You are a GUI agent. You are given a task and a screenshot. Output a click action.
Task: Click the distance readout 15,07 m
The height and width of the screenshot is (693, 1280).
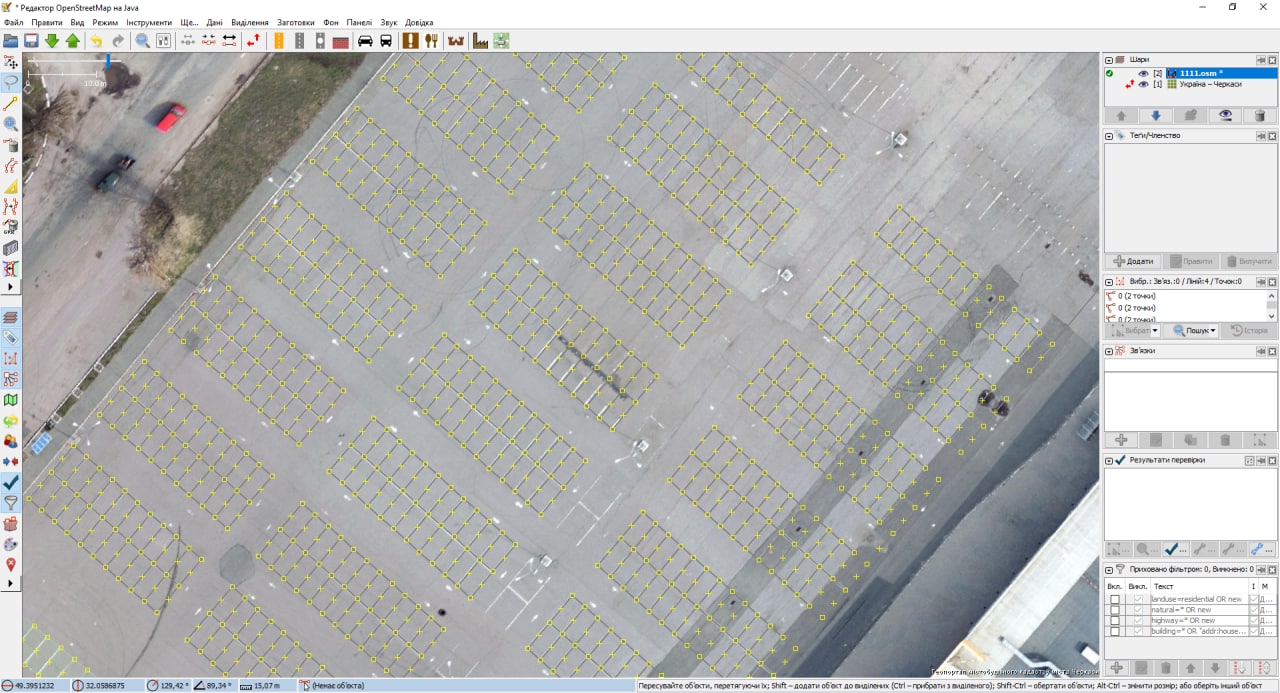click(x=267, y=686)
